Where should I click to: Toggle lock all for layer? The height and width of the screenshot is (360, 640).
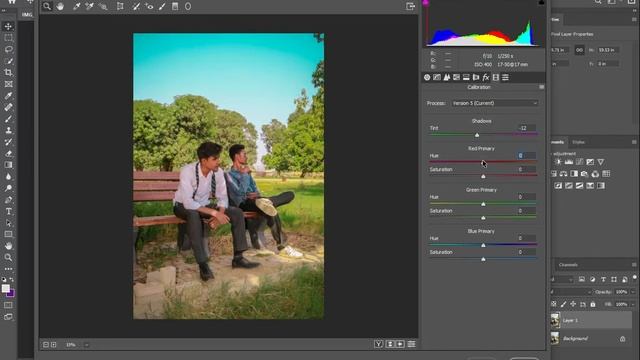click(x=593, y=304)
